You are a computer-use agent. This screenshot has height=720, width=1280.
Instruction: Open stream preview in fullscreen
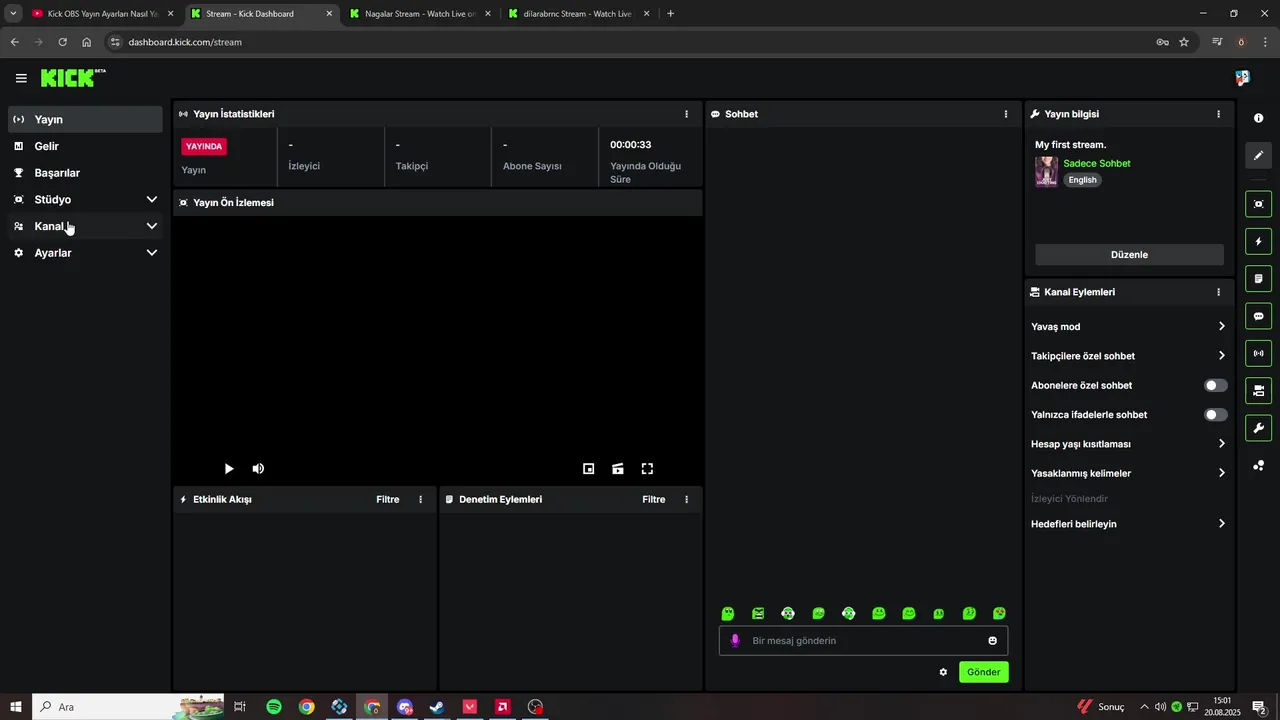pyautogui.click(x=647, y=468)
